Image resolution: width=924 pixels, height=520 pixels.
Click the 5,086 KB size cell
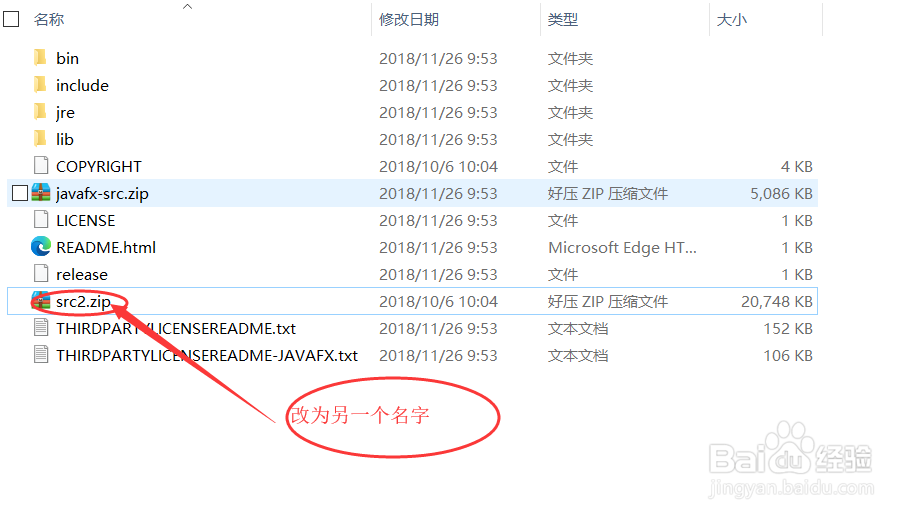coord(781,193)
